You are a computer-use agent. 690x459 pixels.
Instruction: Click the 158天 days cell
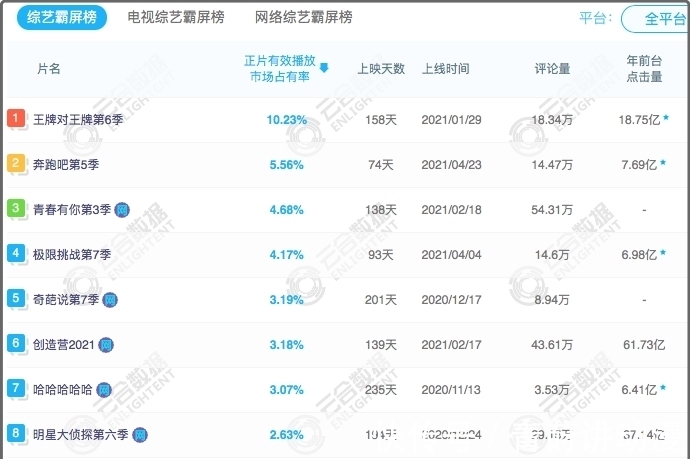pyautogui.click(x=381, y=120)
